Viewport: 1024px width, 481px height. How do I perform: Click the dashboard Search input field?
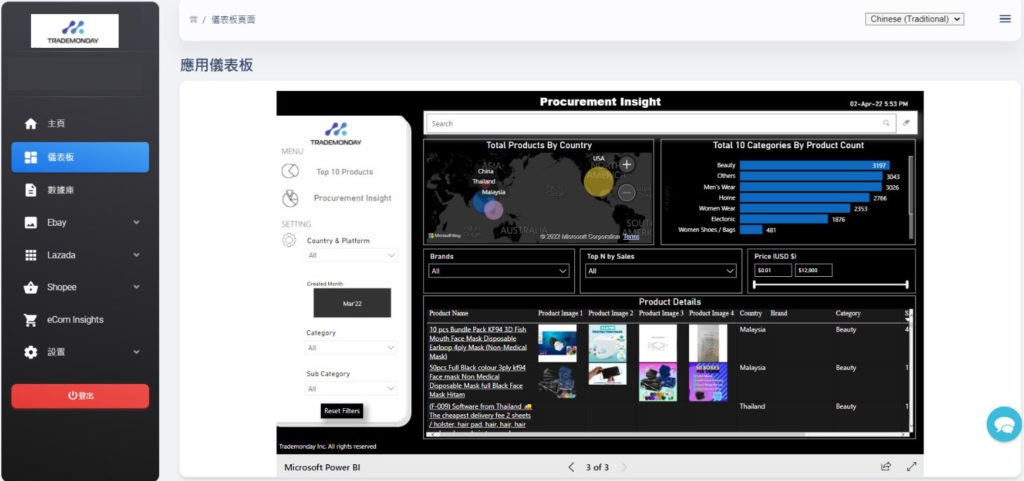[x=655, y=123]
